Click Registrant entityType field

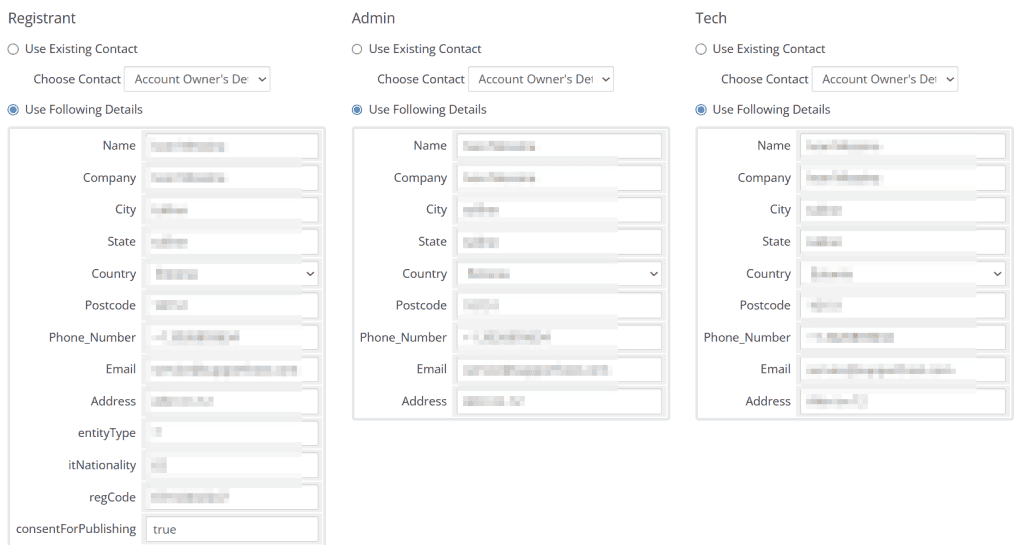(232, 433)
